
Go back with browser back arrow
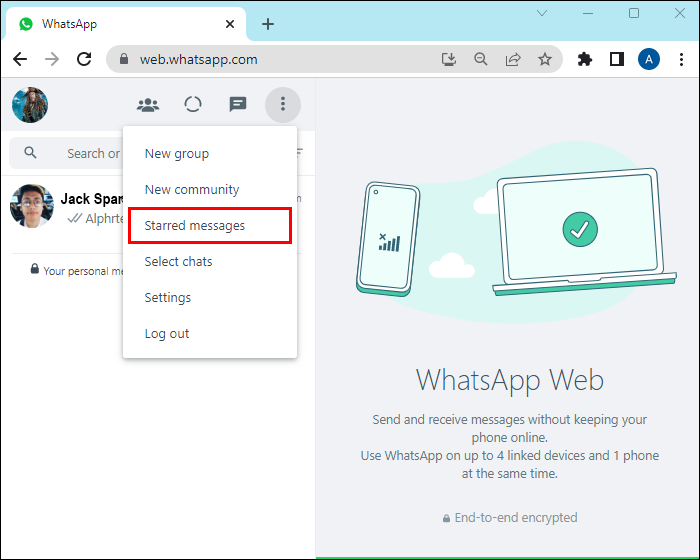coord(20,59)
